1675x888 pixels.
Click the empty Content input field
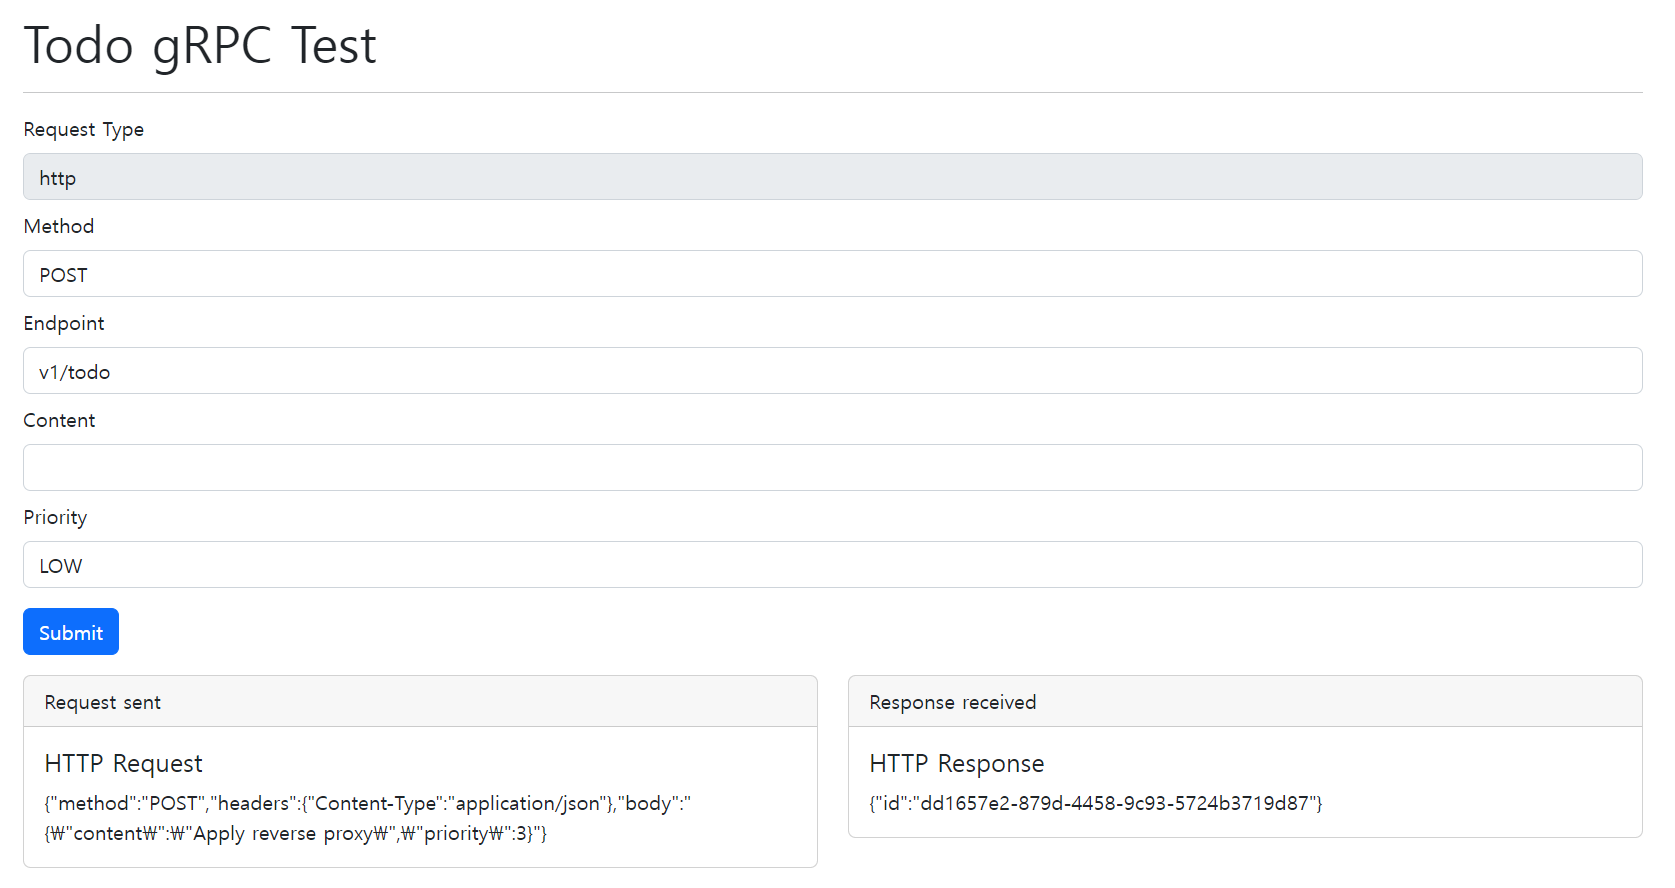click(832, 468)
